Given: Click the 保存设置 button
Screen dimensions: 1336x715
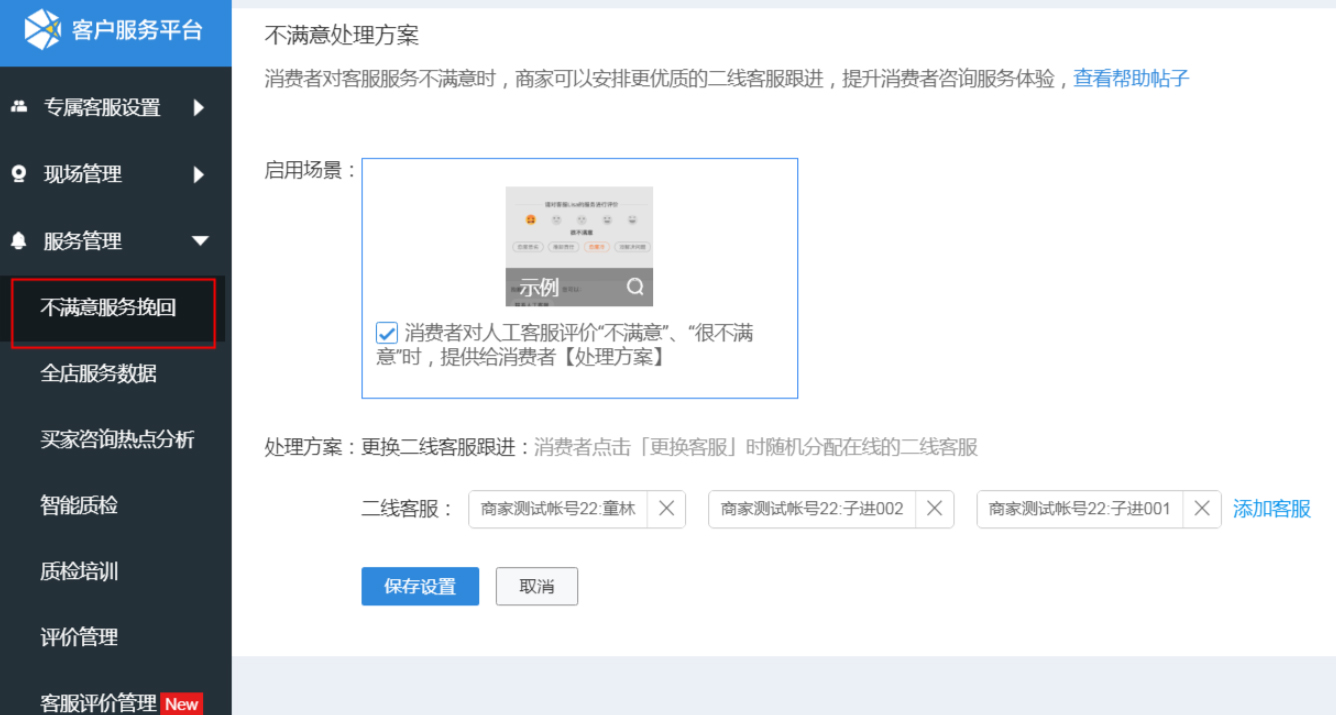Looking at the screenshot, I should (419, 586).
